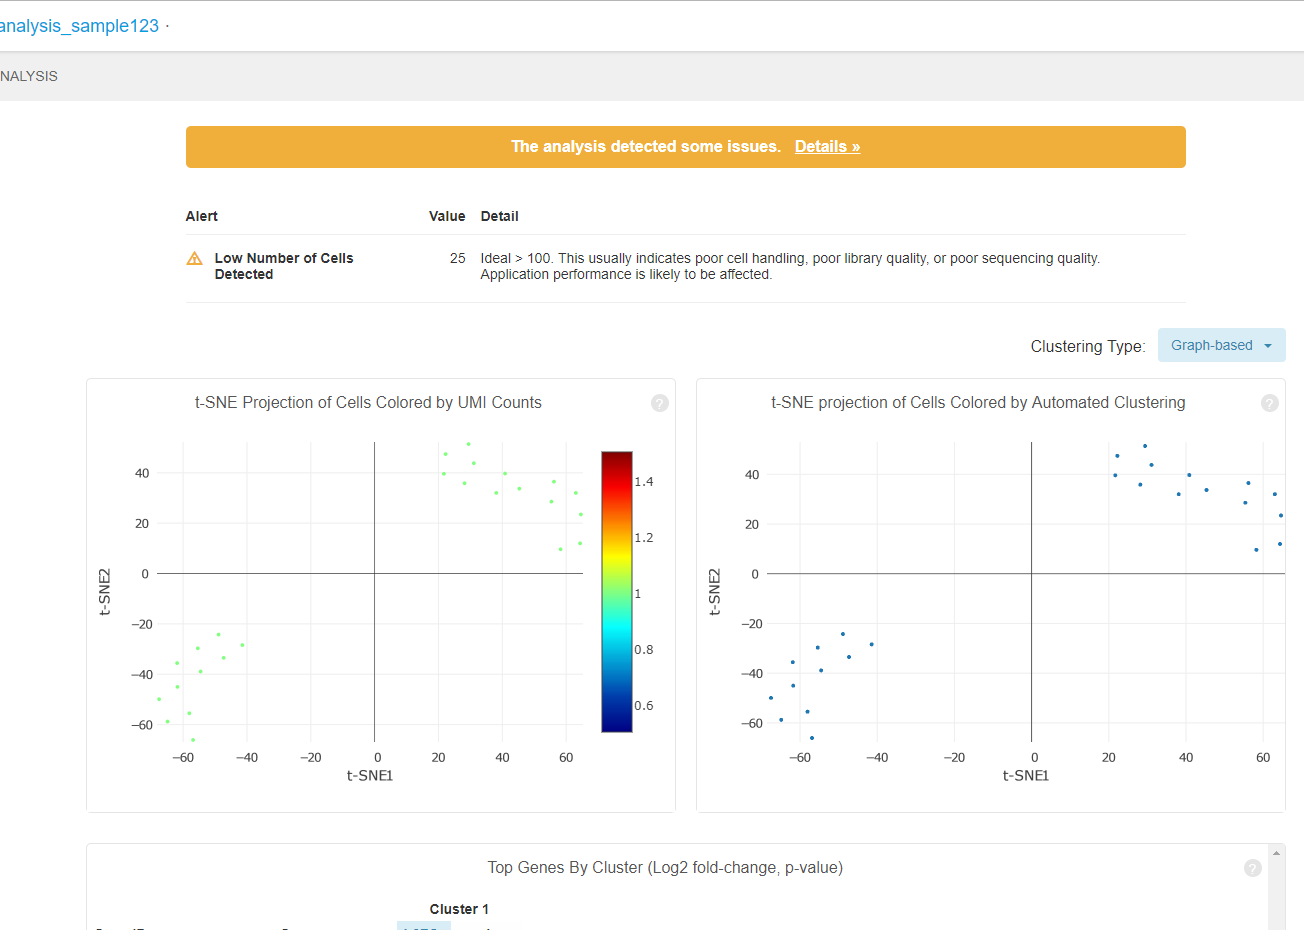Click the Top Genes By Cluster heading

point(665,868)
